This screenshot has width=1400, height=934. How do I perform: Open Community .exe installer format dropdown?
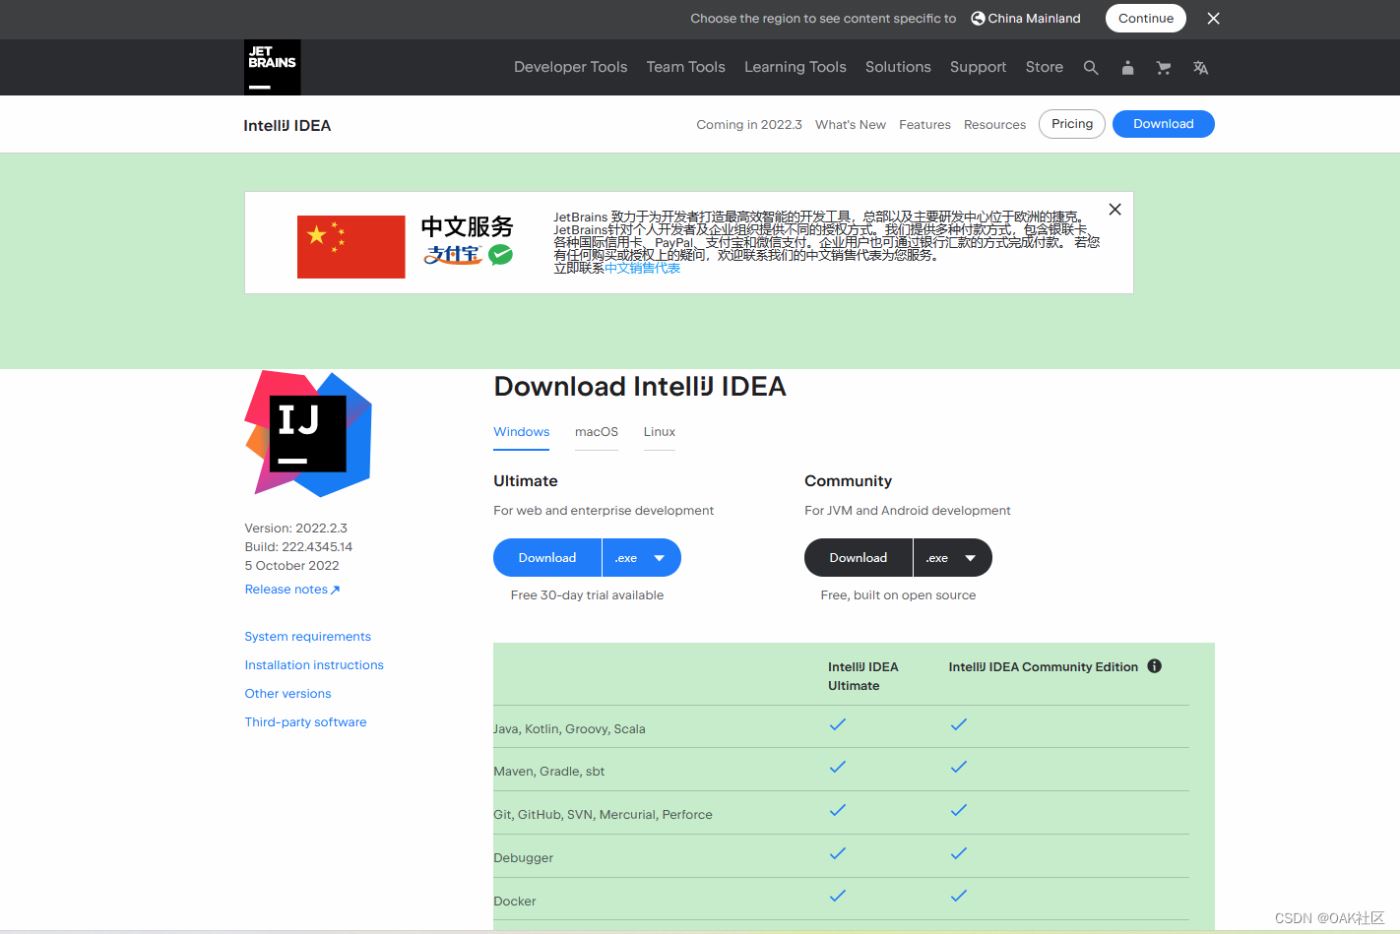[952, 558]
